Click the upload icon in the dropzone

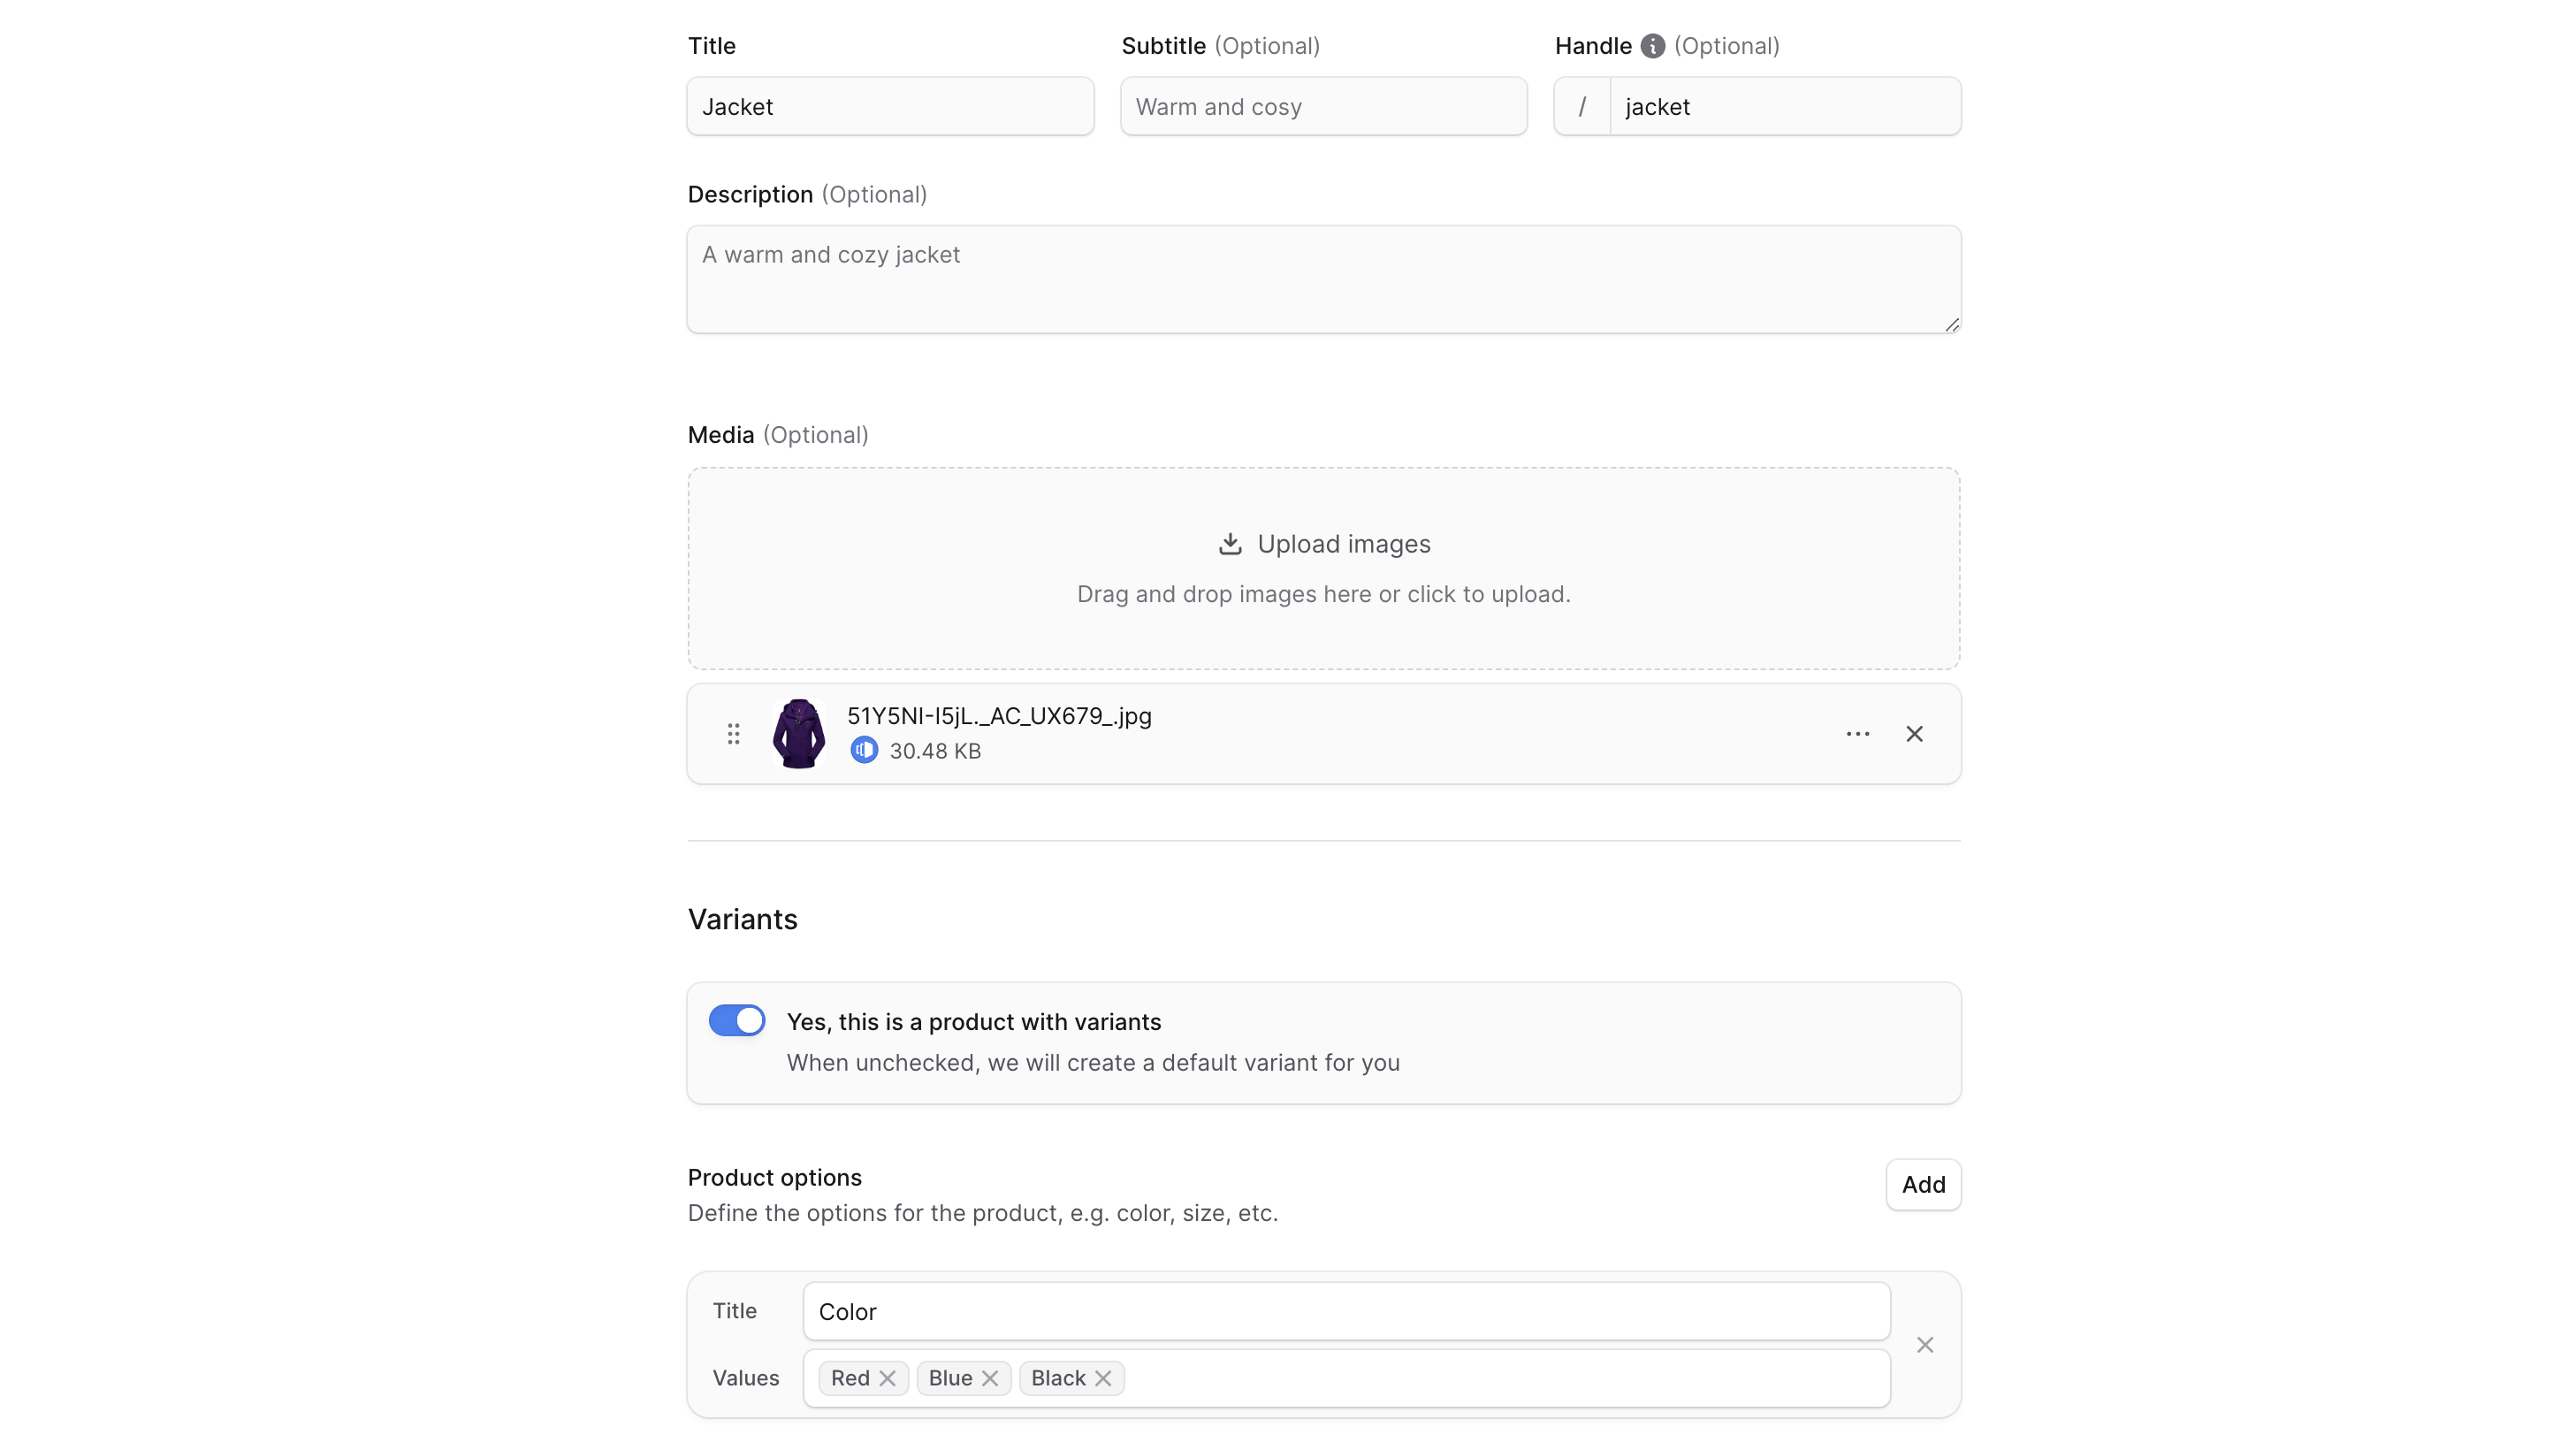coord(1229,544)
